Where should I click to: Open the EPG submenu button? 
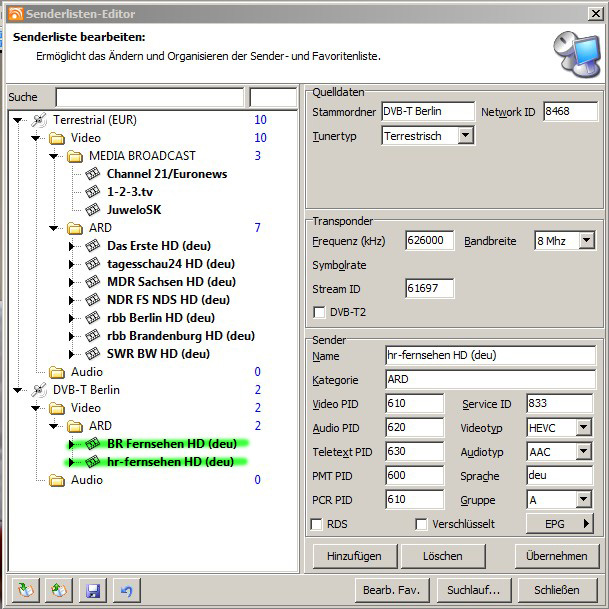[x=559, y=524]
